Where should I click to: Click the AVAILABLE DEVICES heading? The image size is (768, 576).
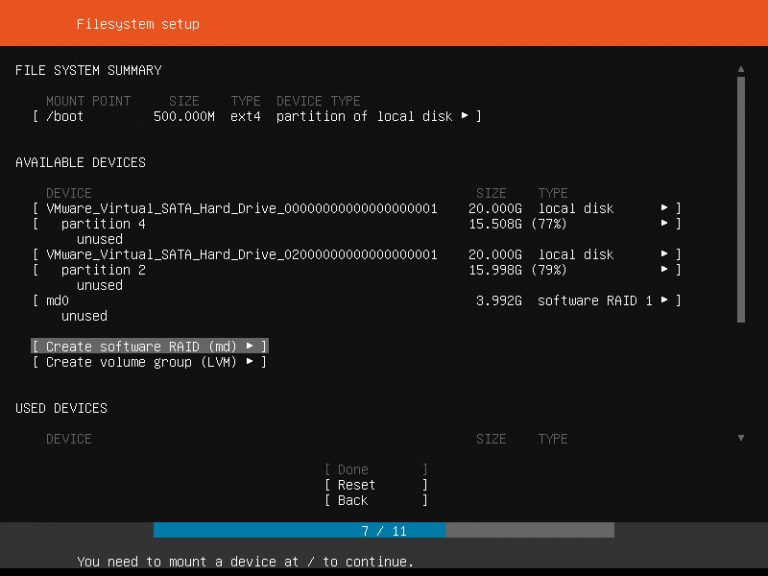(80, 163)
